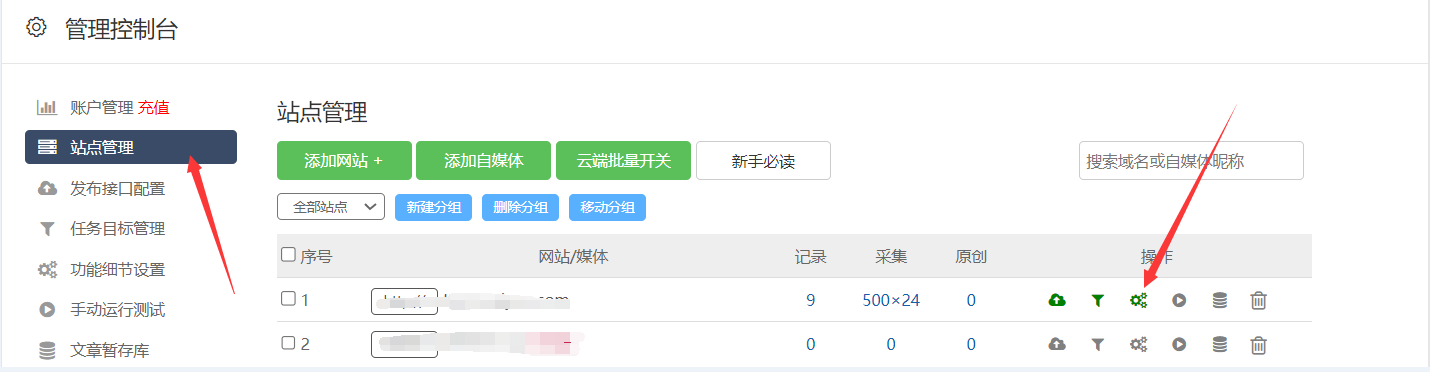Screen dimensions: 1430x372
Task: Open the database stack icon in row 1
Action: [1219, 300]
